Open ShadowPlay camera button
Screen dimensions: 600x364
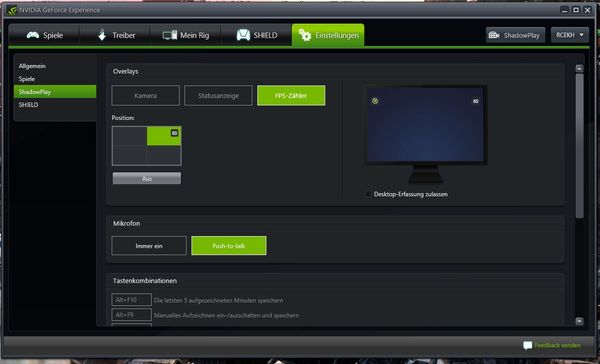click(515, 35)
